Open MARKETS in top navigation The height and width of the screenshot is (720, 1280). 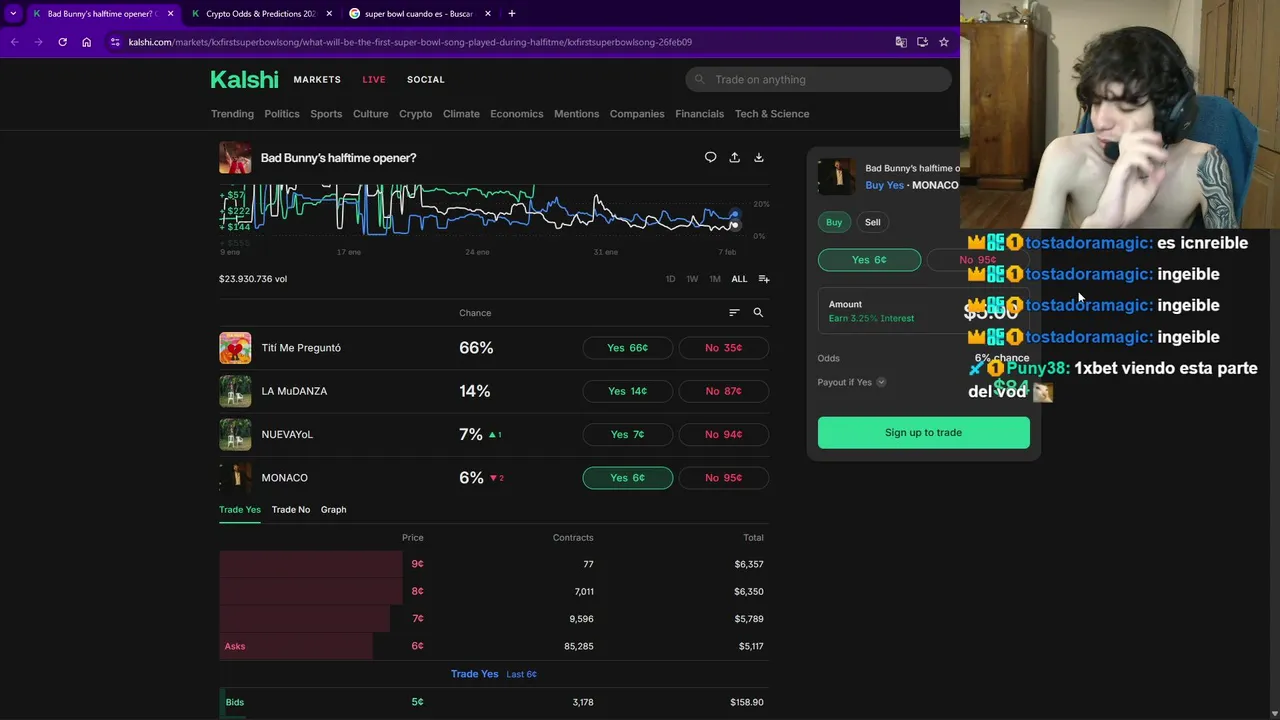[x=317, y=80]
